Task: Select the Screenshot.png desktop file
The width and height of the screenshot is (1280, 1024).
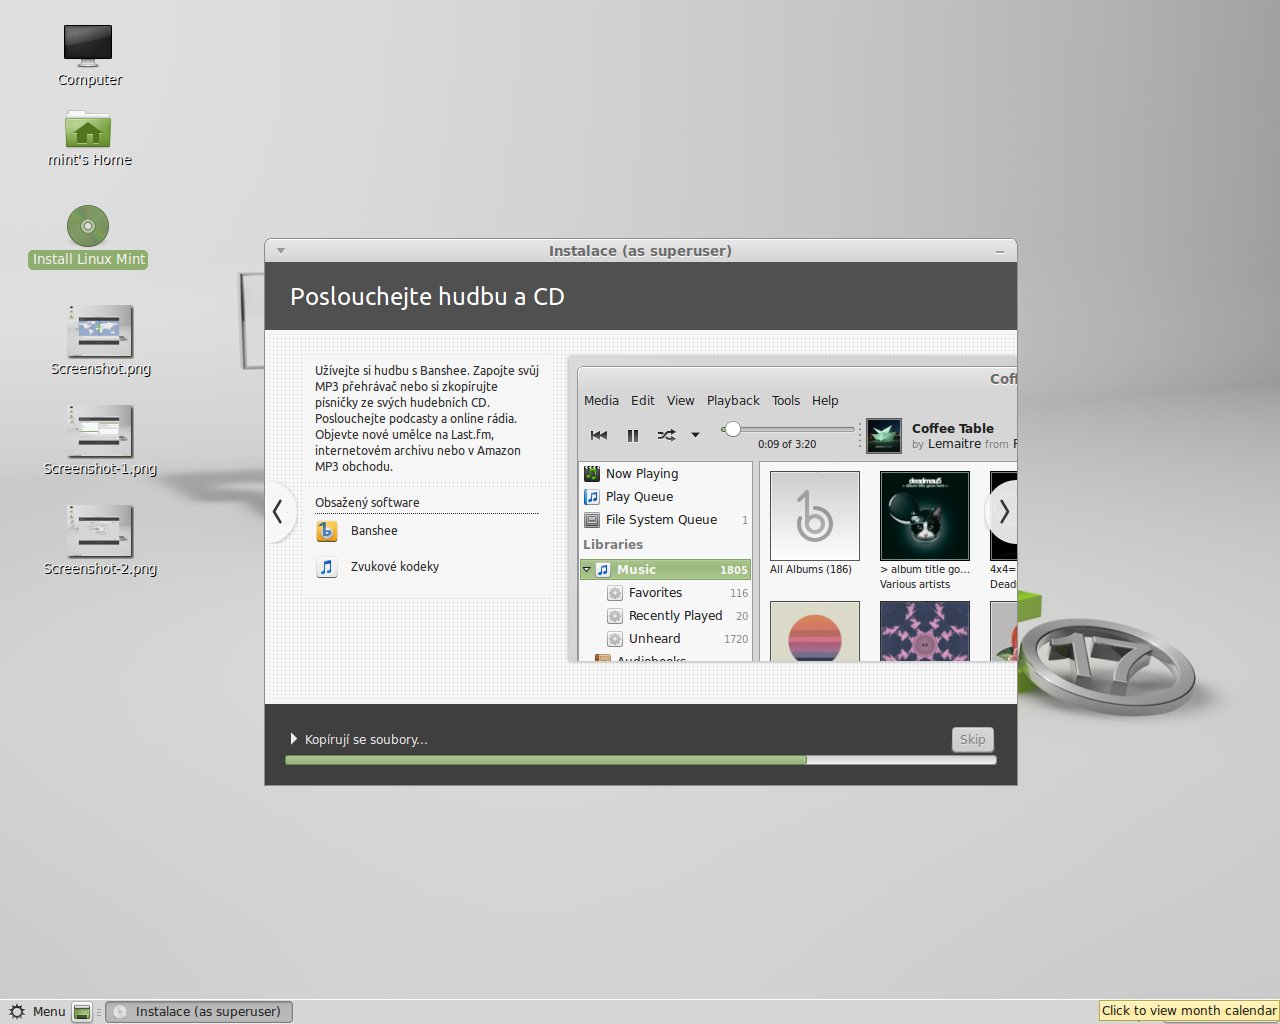Action: tap(100, 332)
